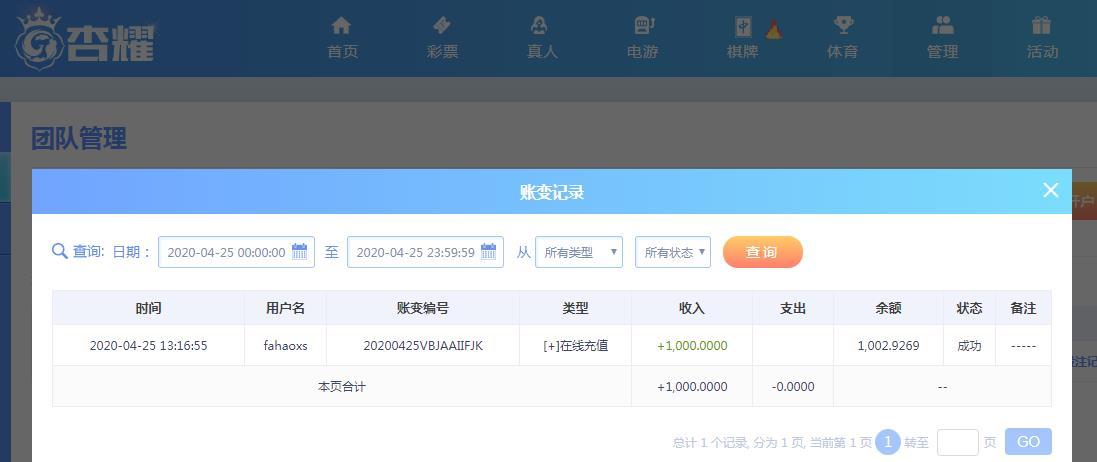Click the 收入 column header
1097x462 pixels.
[692, 308]
